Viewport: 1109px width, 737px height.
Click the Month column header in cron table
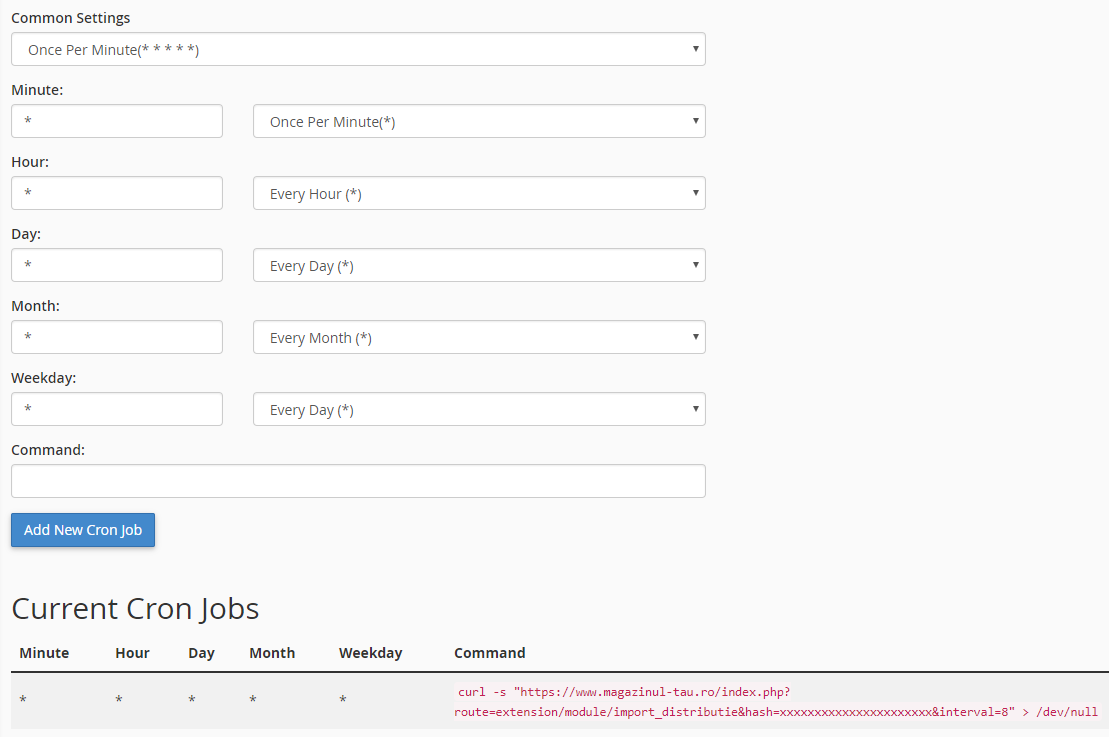coord(272,653)
